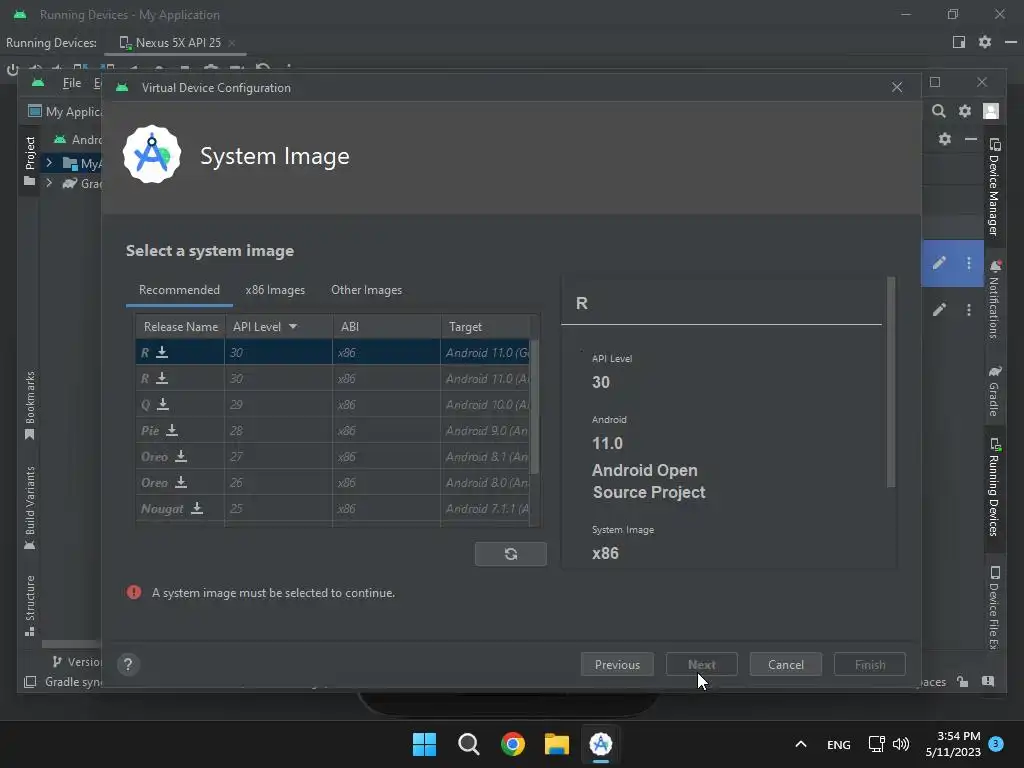The image size is (1024, 768).
Task: Click the system image table scrollbar
Action: (534, 406)
